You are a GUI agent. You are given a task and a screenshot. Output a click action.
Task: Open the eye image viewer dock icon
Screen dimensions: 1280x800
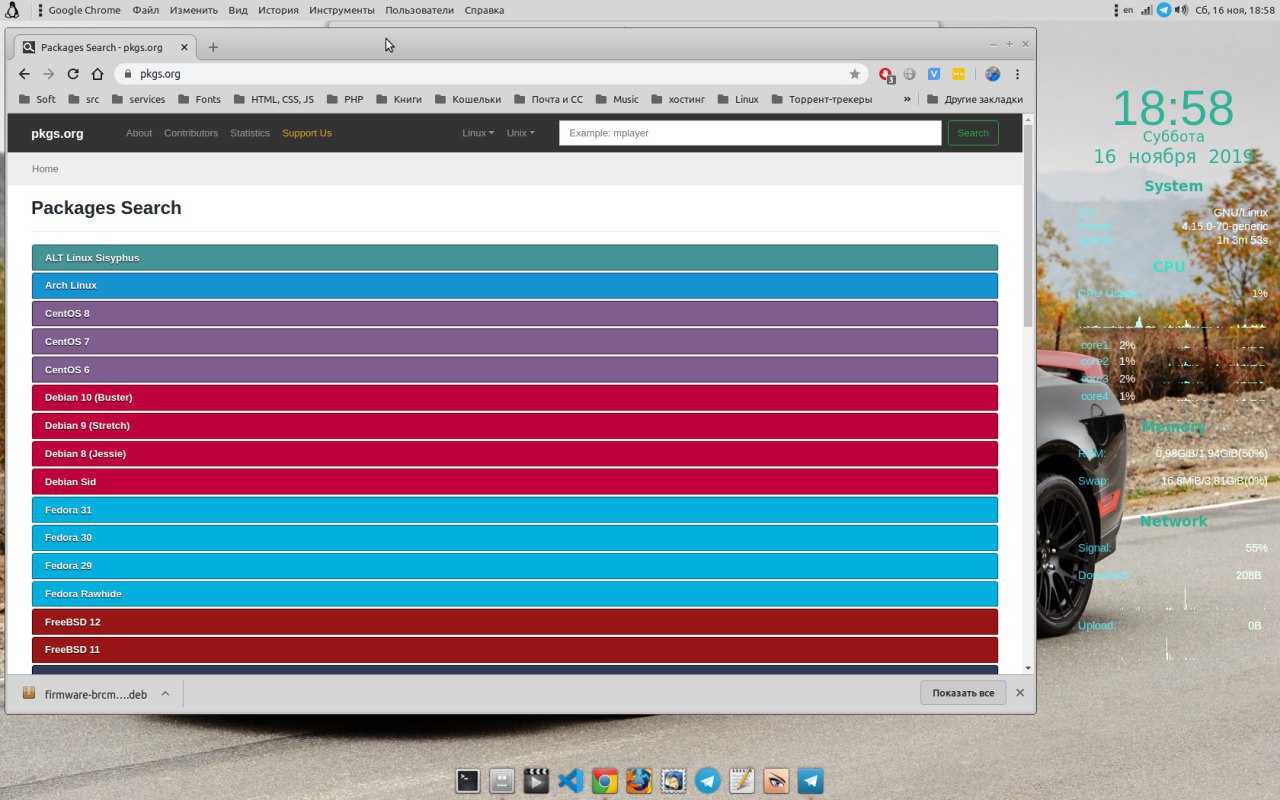tap(776, 781)
